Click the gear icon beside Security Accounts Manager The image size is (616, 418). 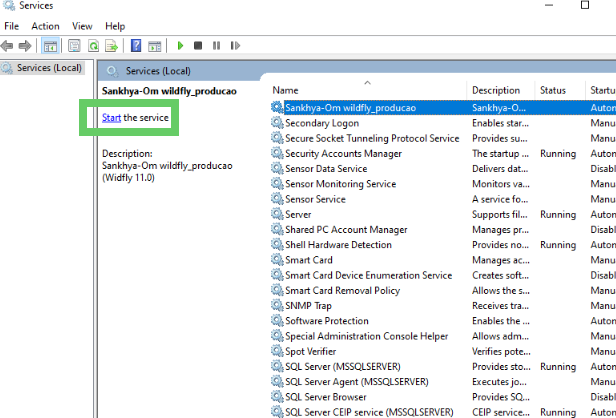click(277, 153)
